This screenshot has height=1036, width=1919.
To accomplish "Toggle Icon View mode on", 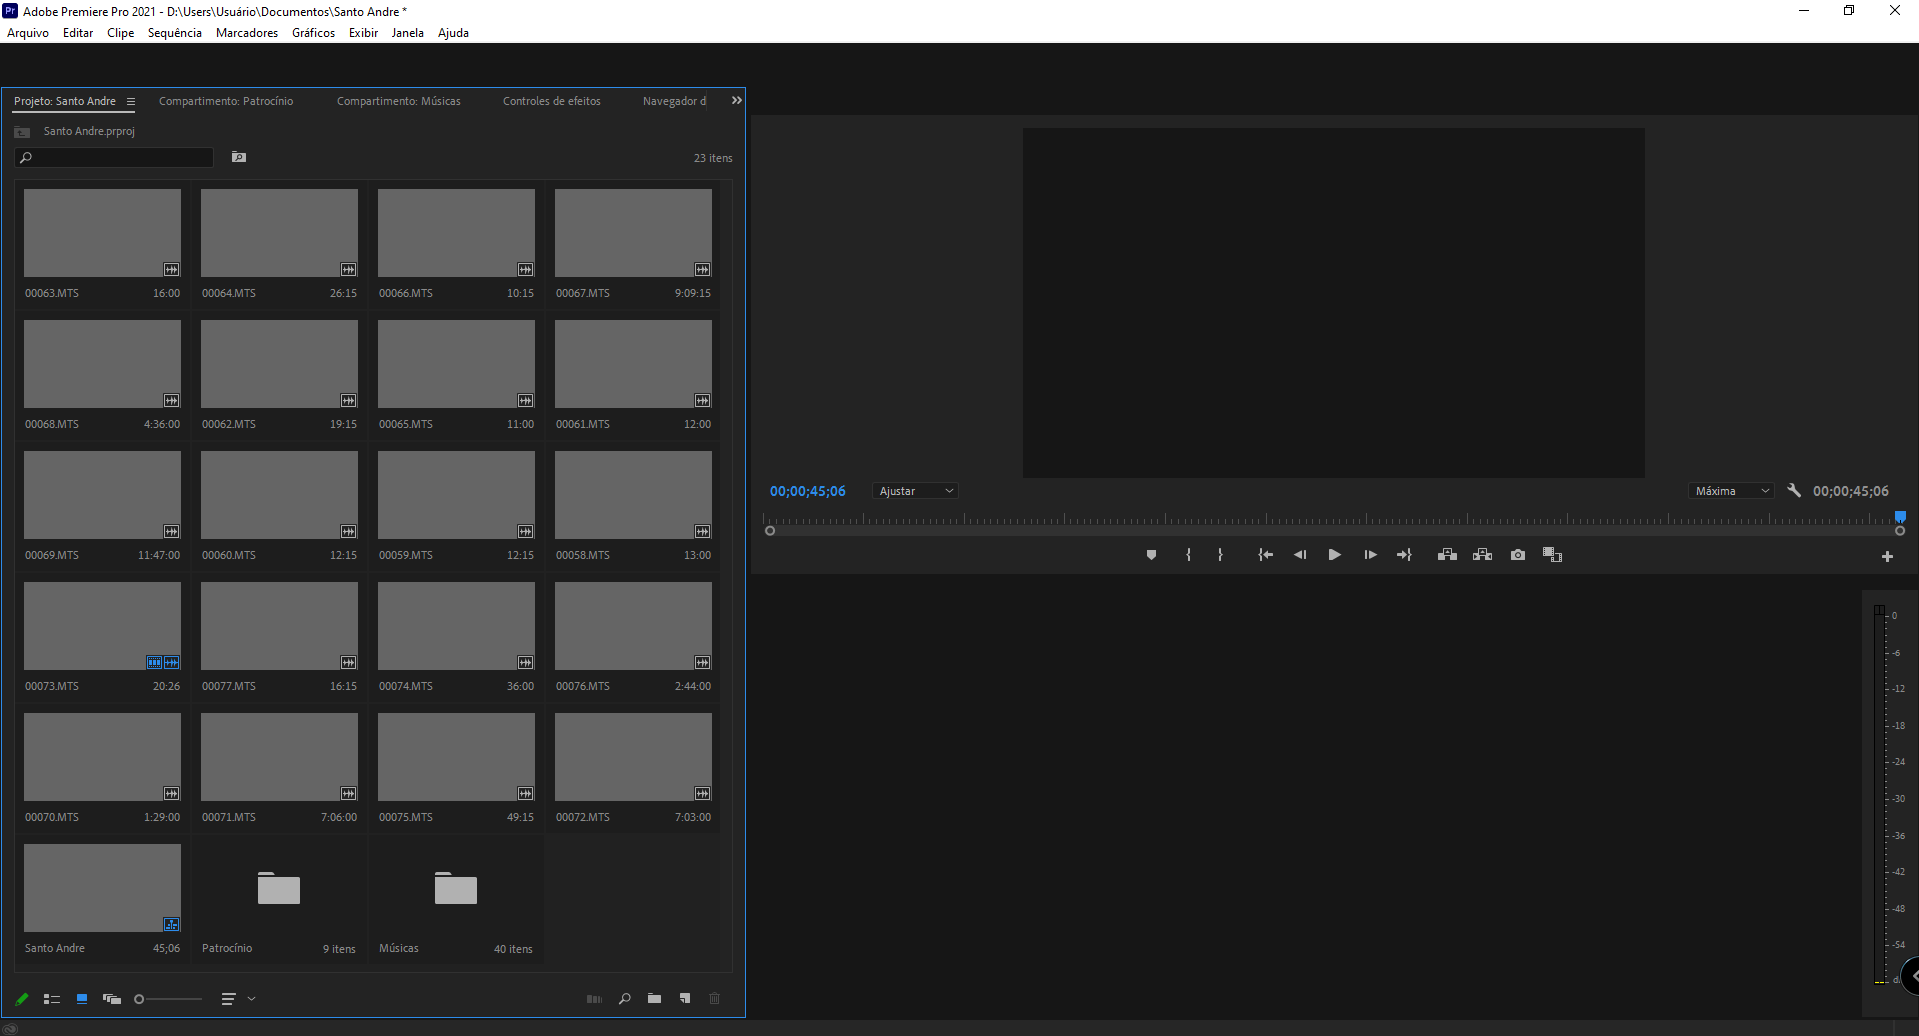I will click(81, 998).
